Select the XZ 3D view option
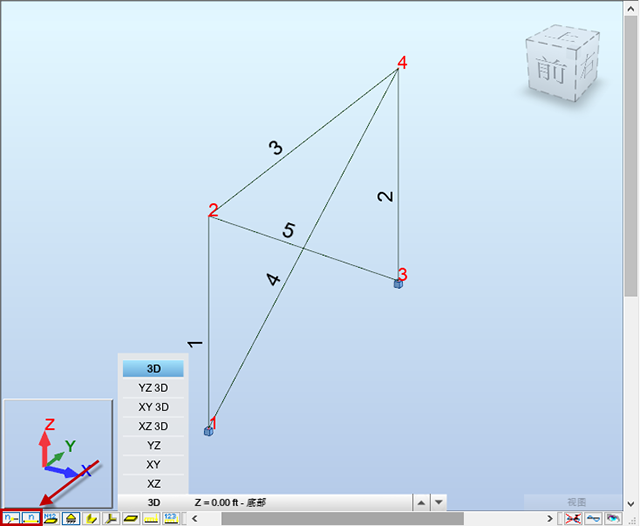This screenshot has width=640, height=526. click(x=153, y=426)
